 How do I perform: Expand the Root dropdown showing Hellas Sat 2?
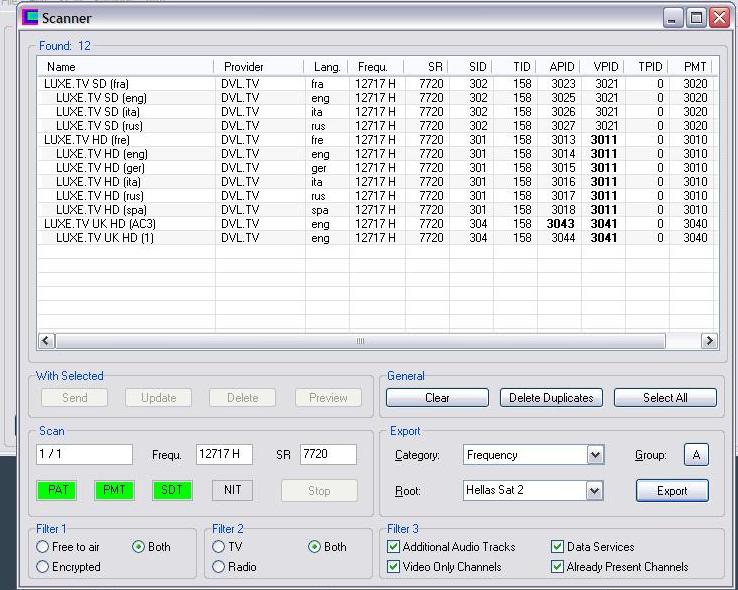595,491
